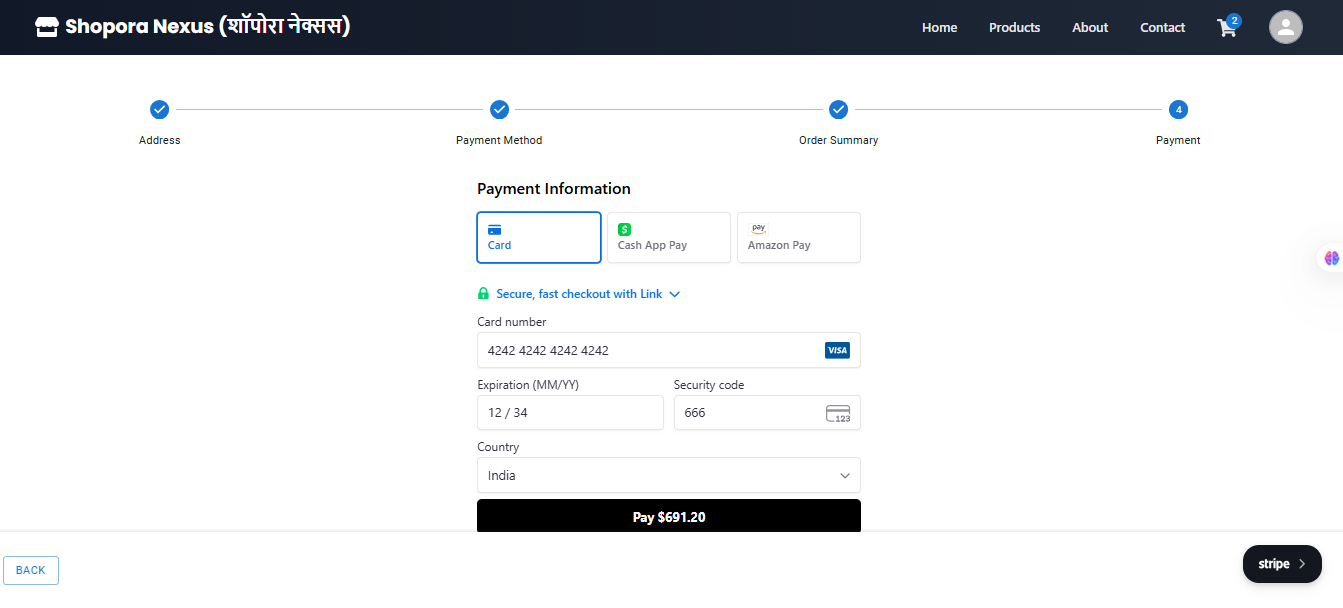Viewport: 1343px width, 608px height.
Task: Click the CVC card icon in Security code
Action: (838, 413)
